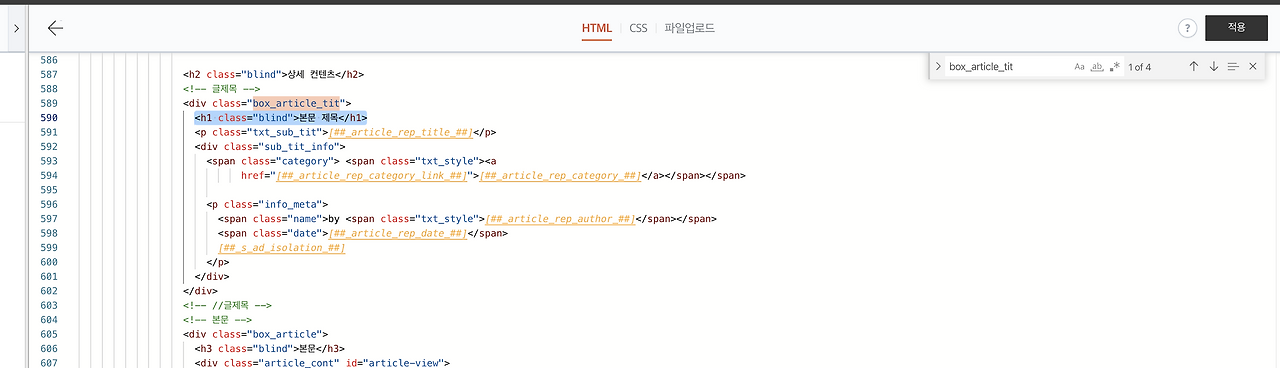Click [##_article_rep_category_link_##] placeholder
Image resolution: width=1280 pixels, height=368 pixels.
tap(372, 175)
